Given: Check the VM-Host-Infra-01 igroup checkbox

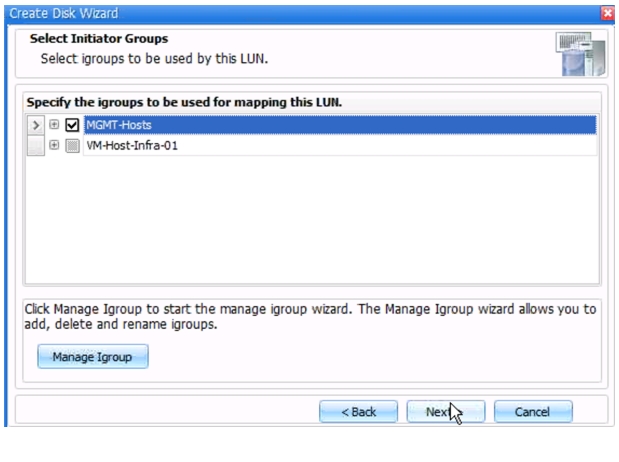Looking at the screenshot, I should click(x=72, y=146).
